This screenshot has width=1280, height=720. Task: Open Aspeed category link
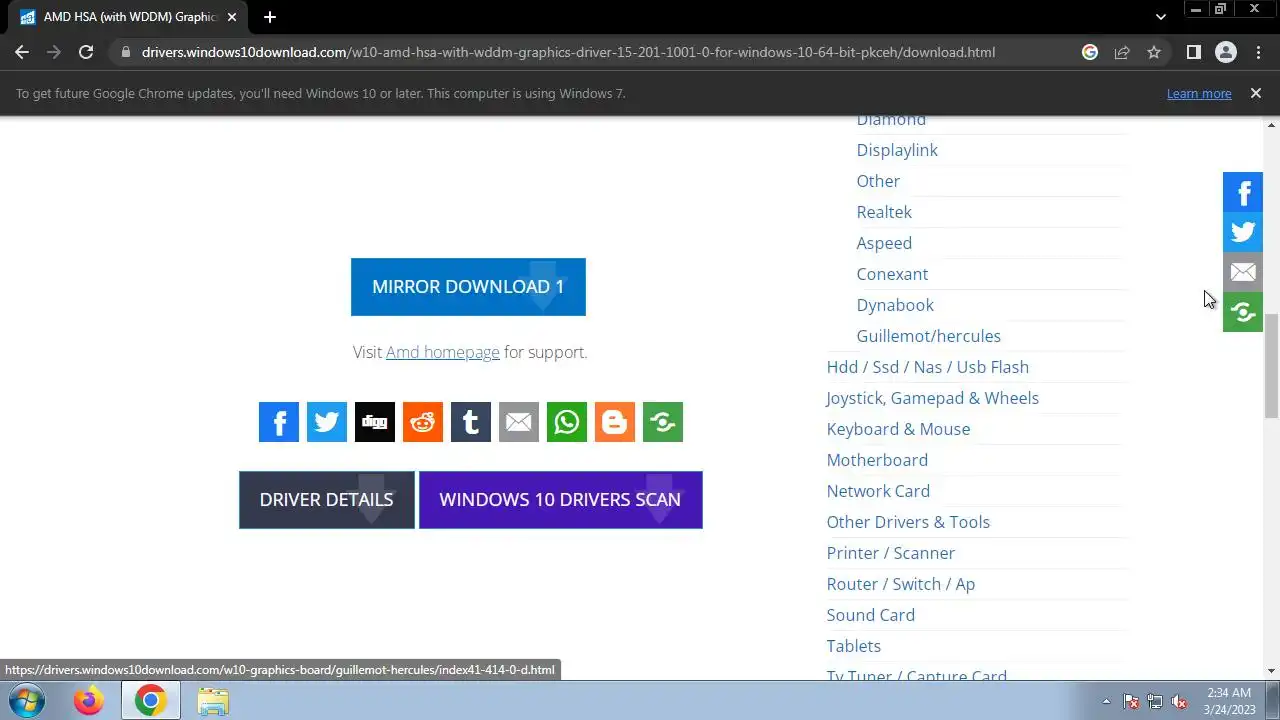(884, 243)
